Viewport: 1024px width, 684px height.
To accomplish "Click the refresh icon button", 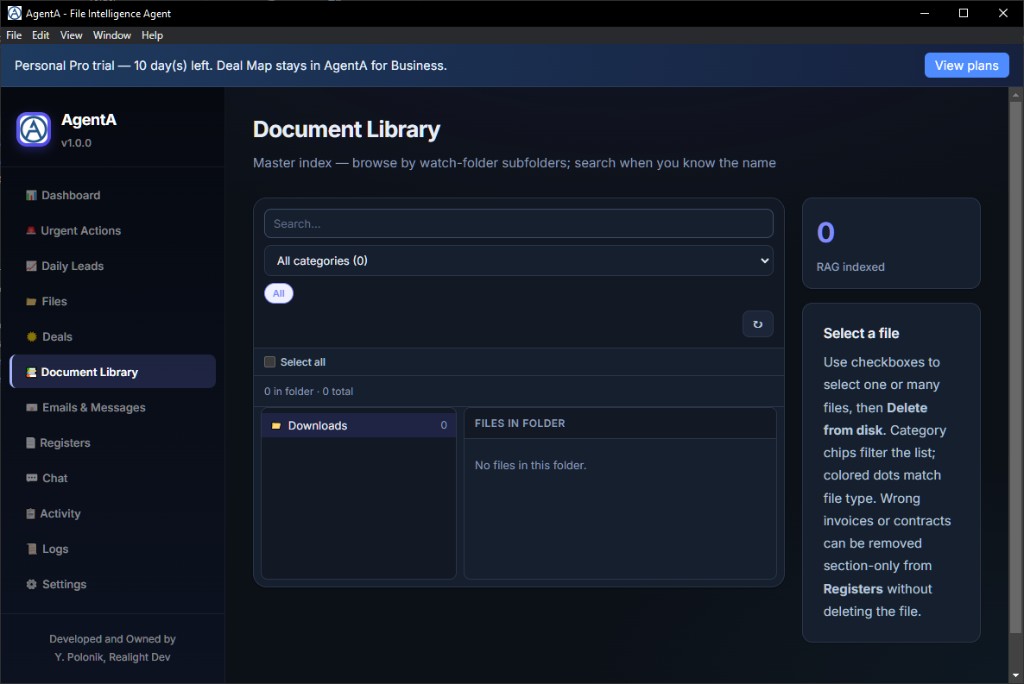I will (758, 324).
